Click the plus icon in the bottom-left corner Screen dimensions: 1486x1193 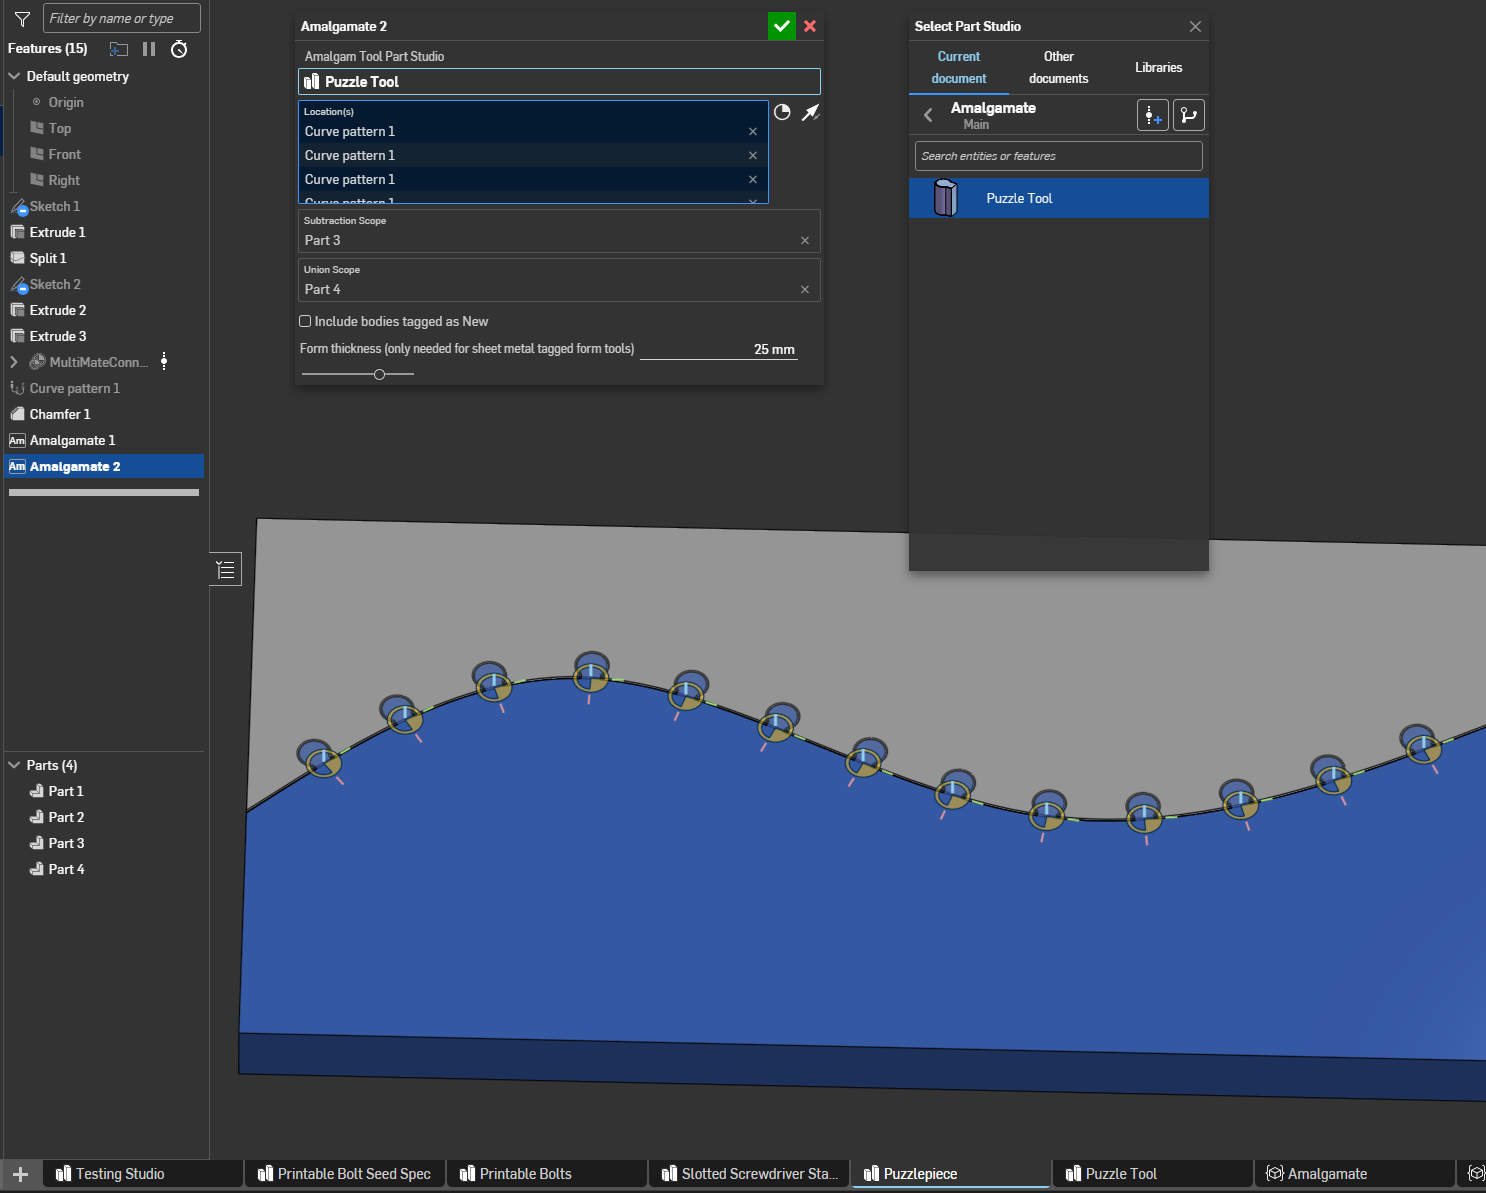(20, 1174)
